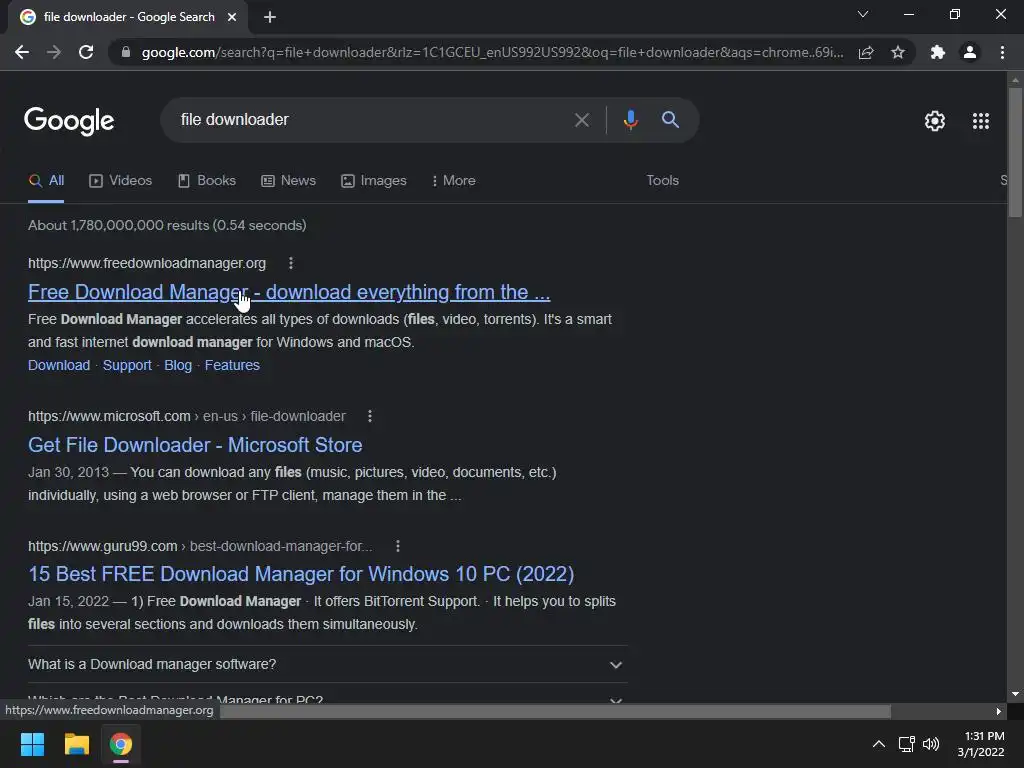Close the file downloader tab

pyautogui.click(x=232, y=17)
